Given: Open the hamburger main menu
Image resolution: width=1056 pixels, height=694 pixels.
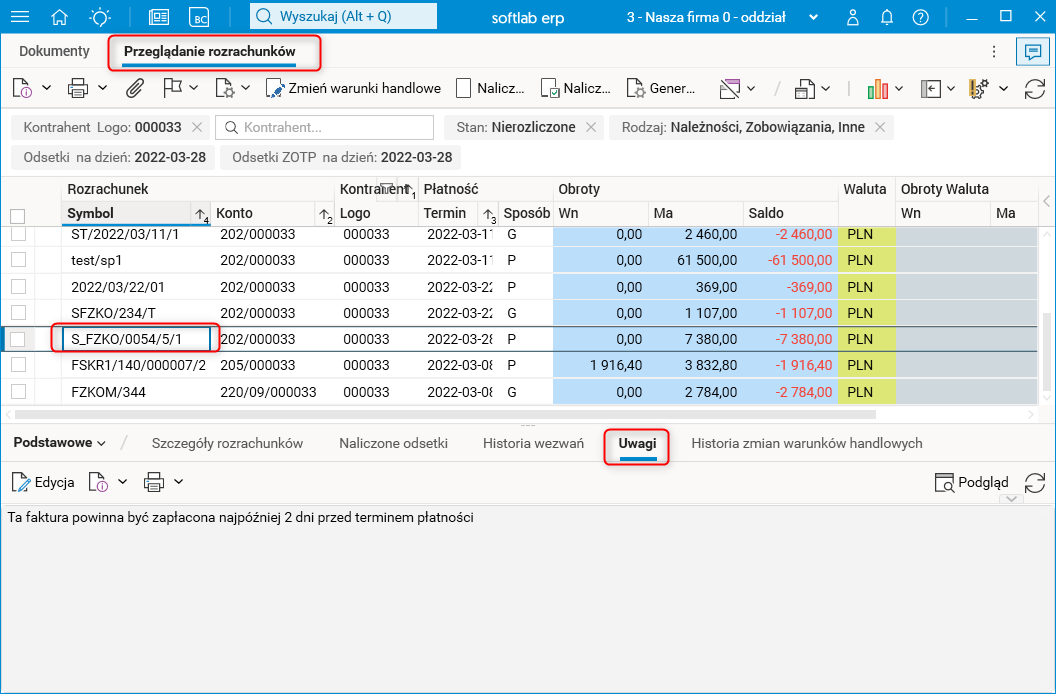Looking at the screenshot, I should click(x=19, y=17).
